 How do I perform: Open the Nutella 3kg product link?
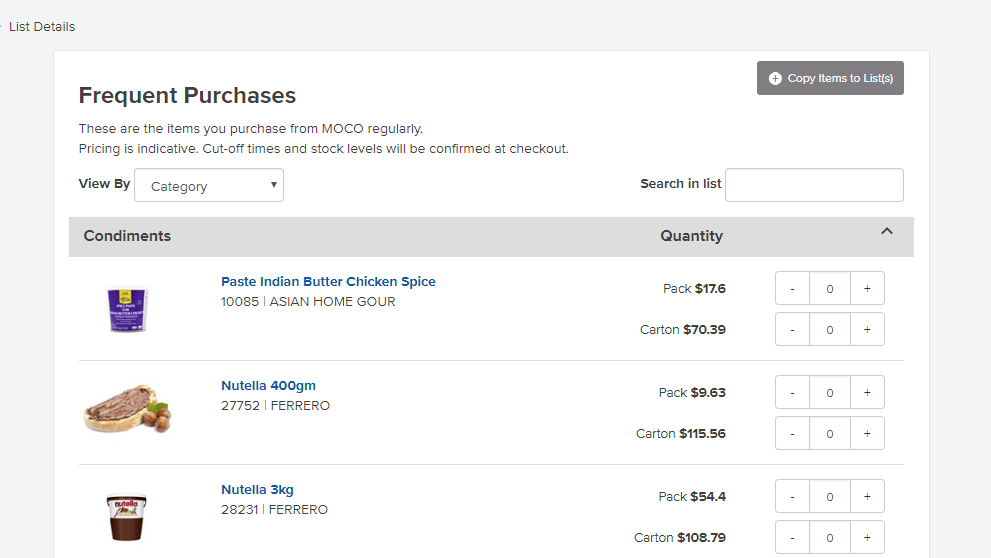[x=257, y=490]
